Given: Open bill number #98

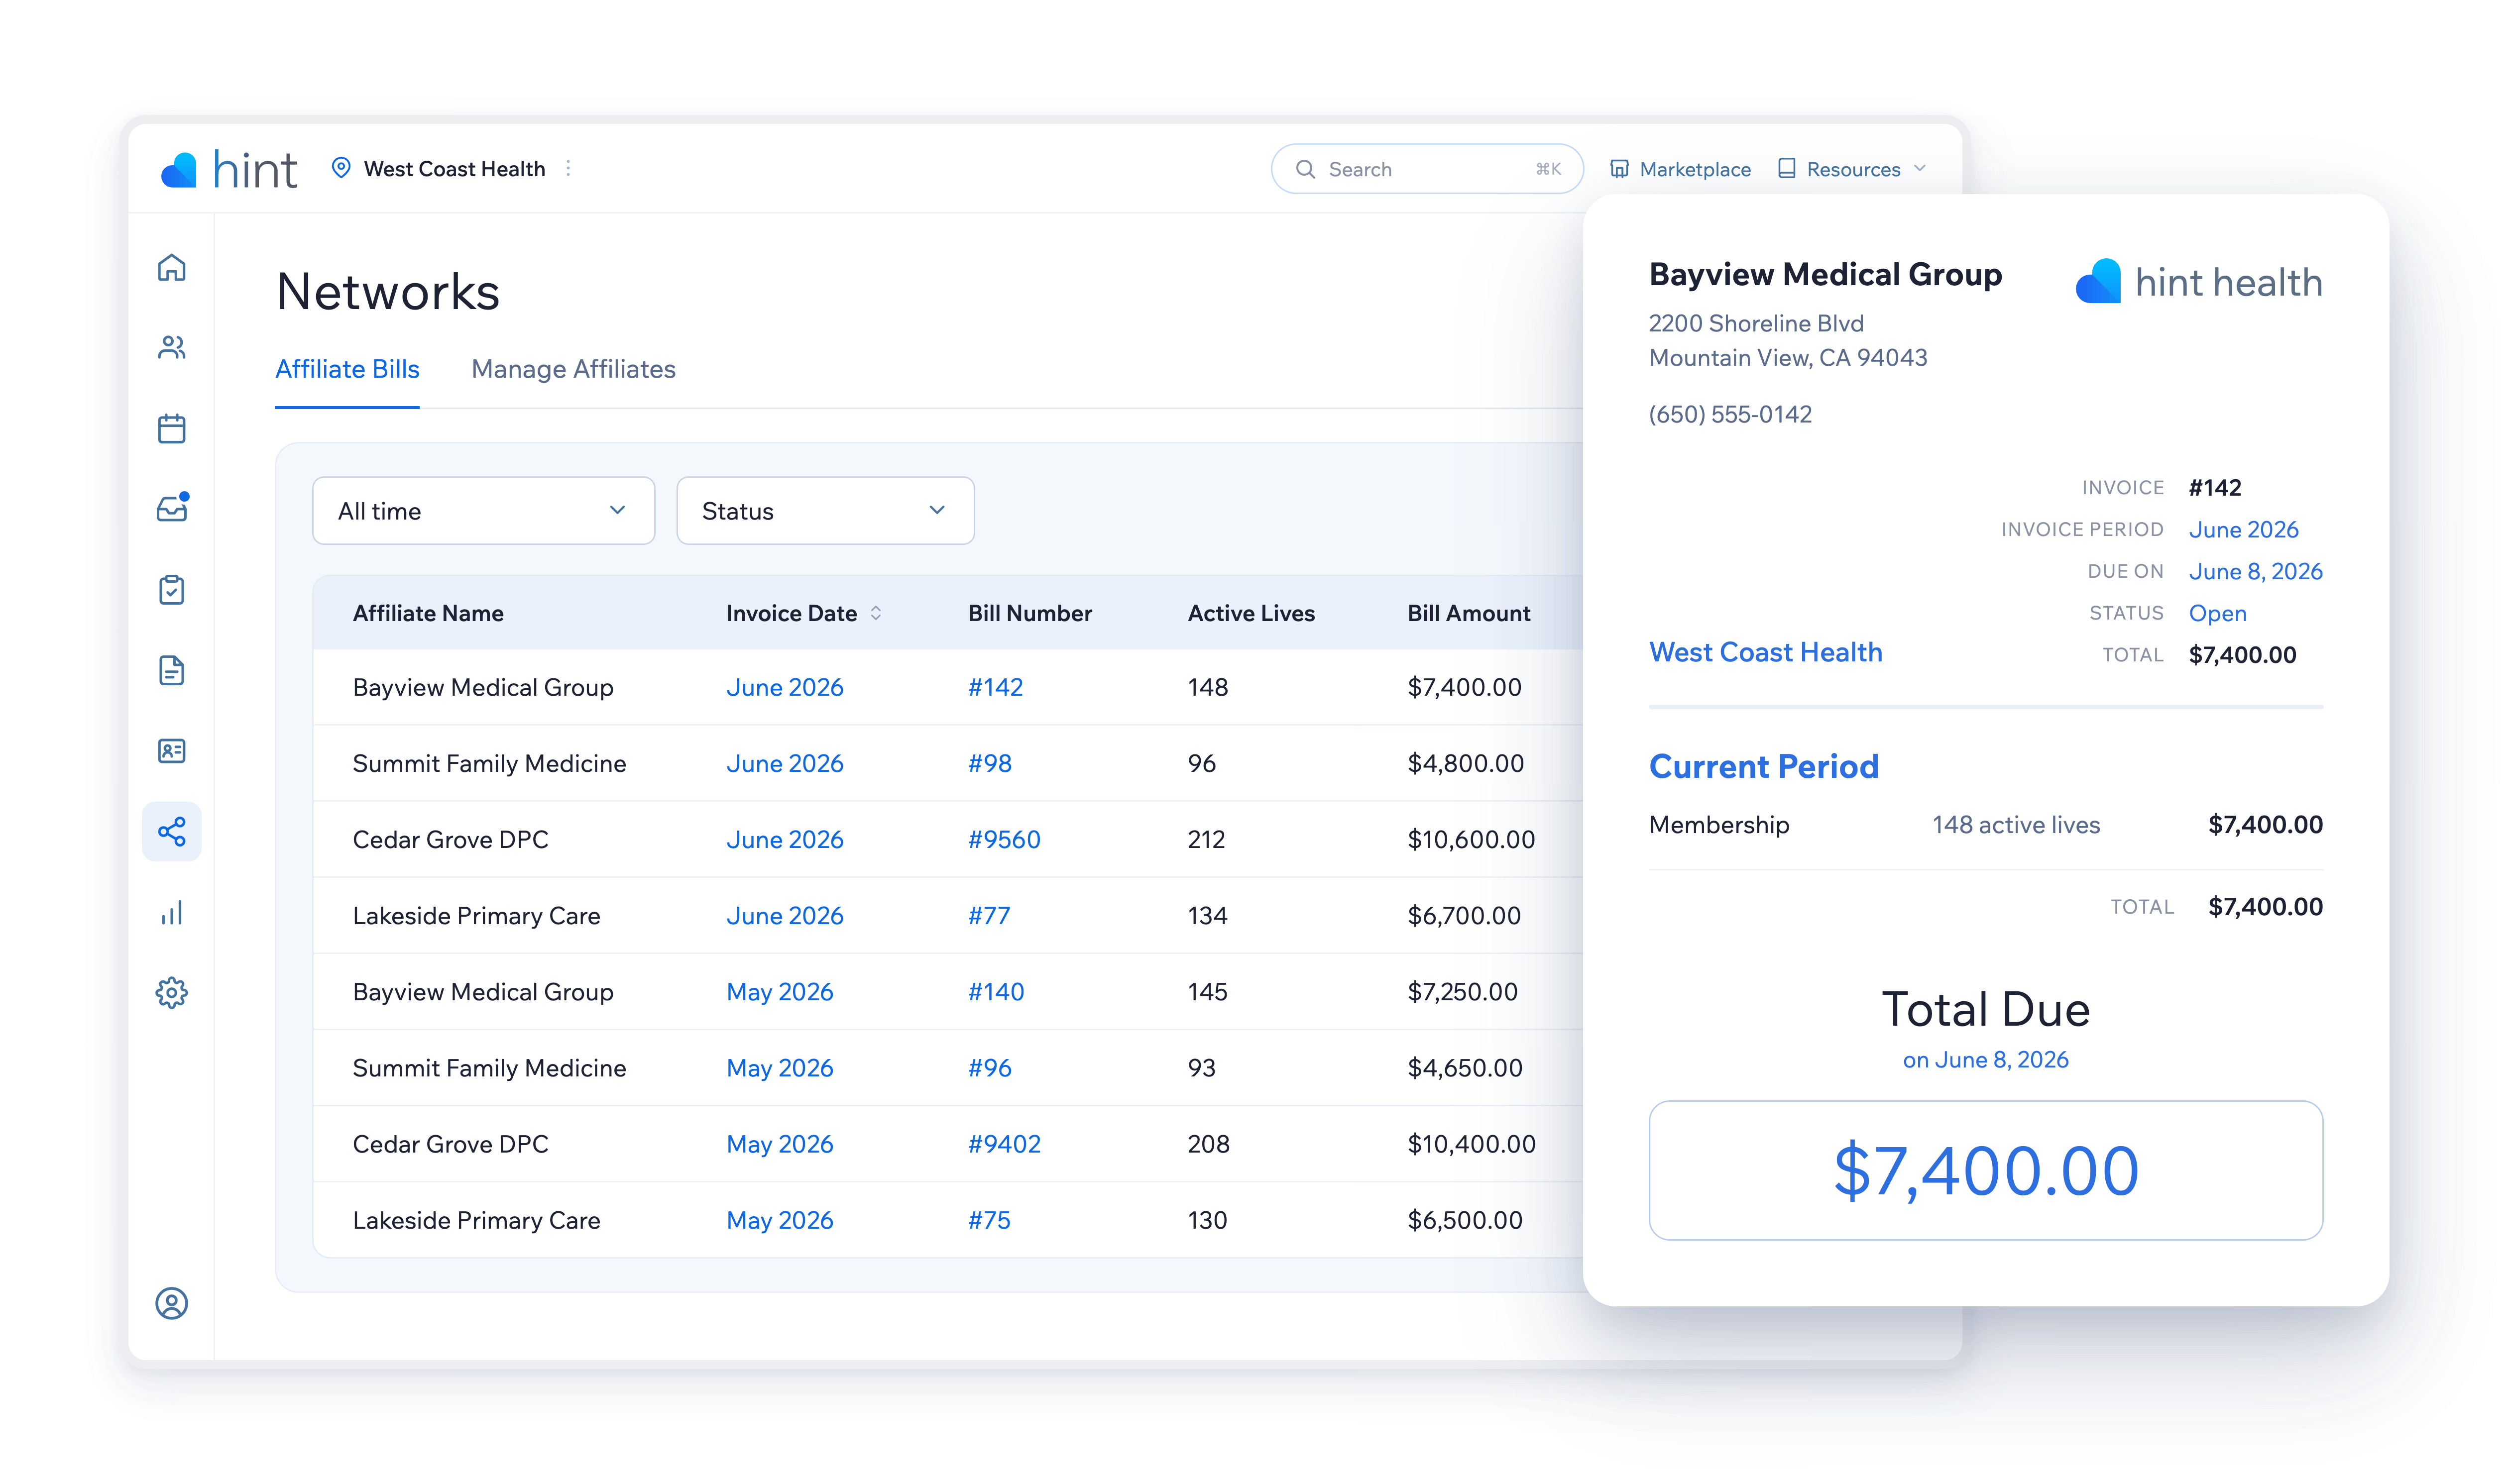Looking at the screenshot, I should click(x=989, y=763).
